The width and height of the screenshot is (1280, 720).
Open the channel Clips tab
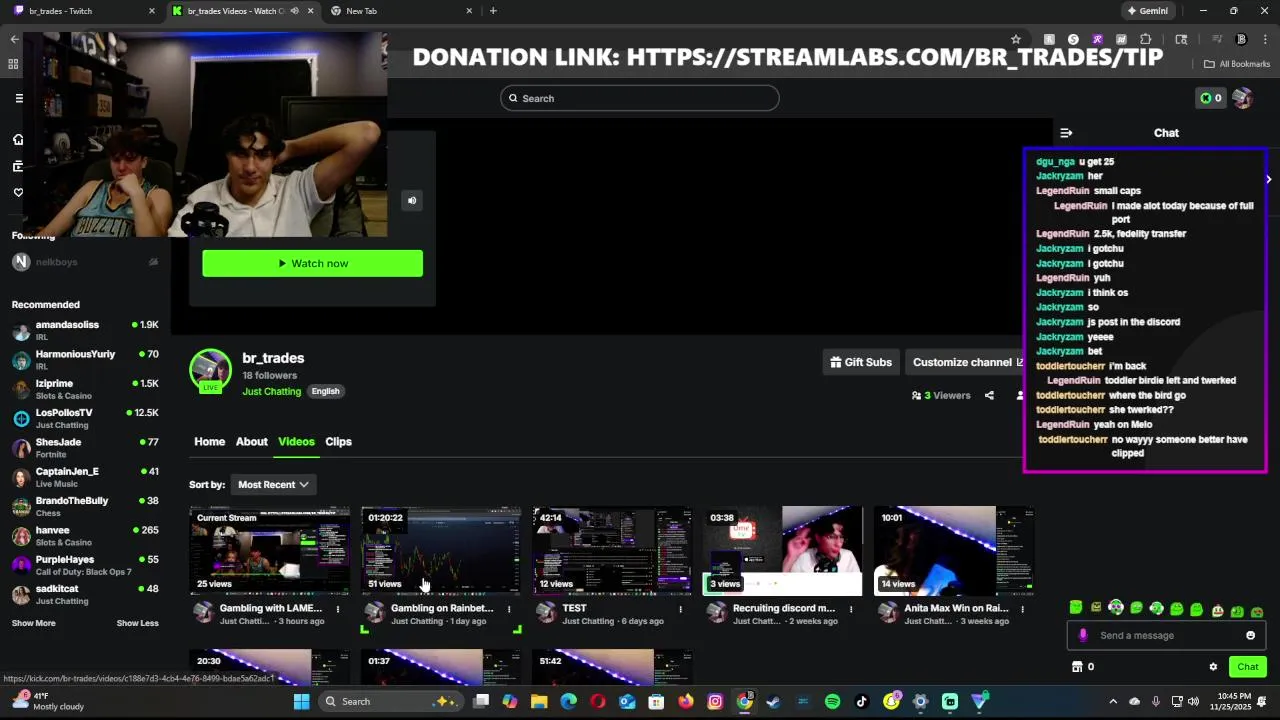click(338, 442)
